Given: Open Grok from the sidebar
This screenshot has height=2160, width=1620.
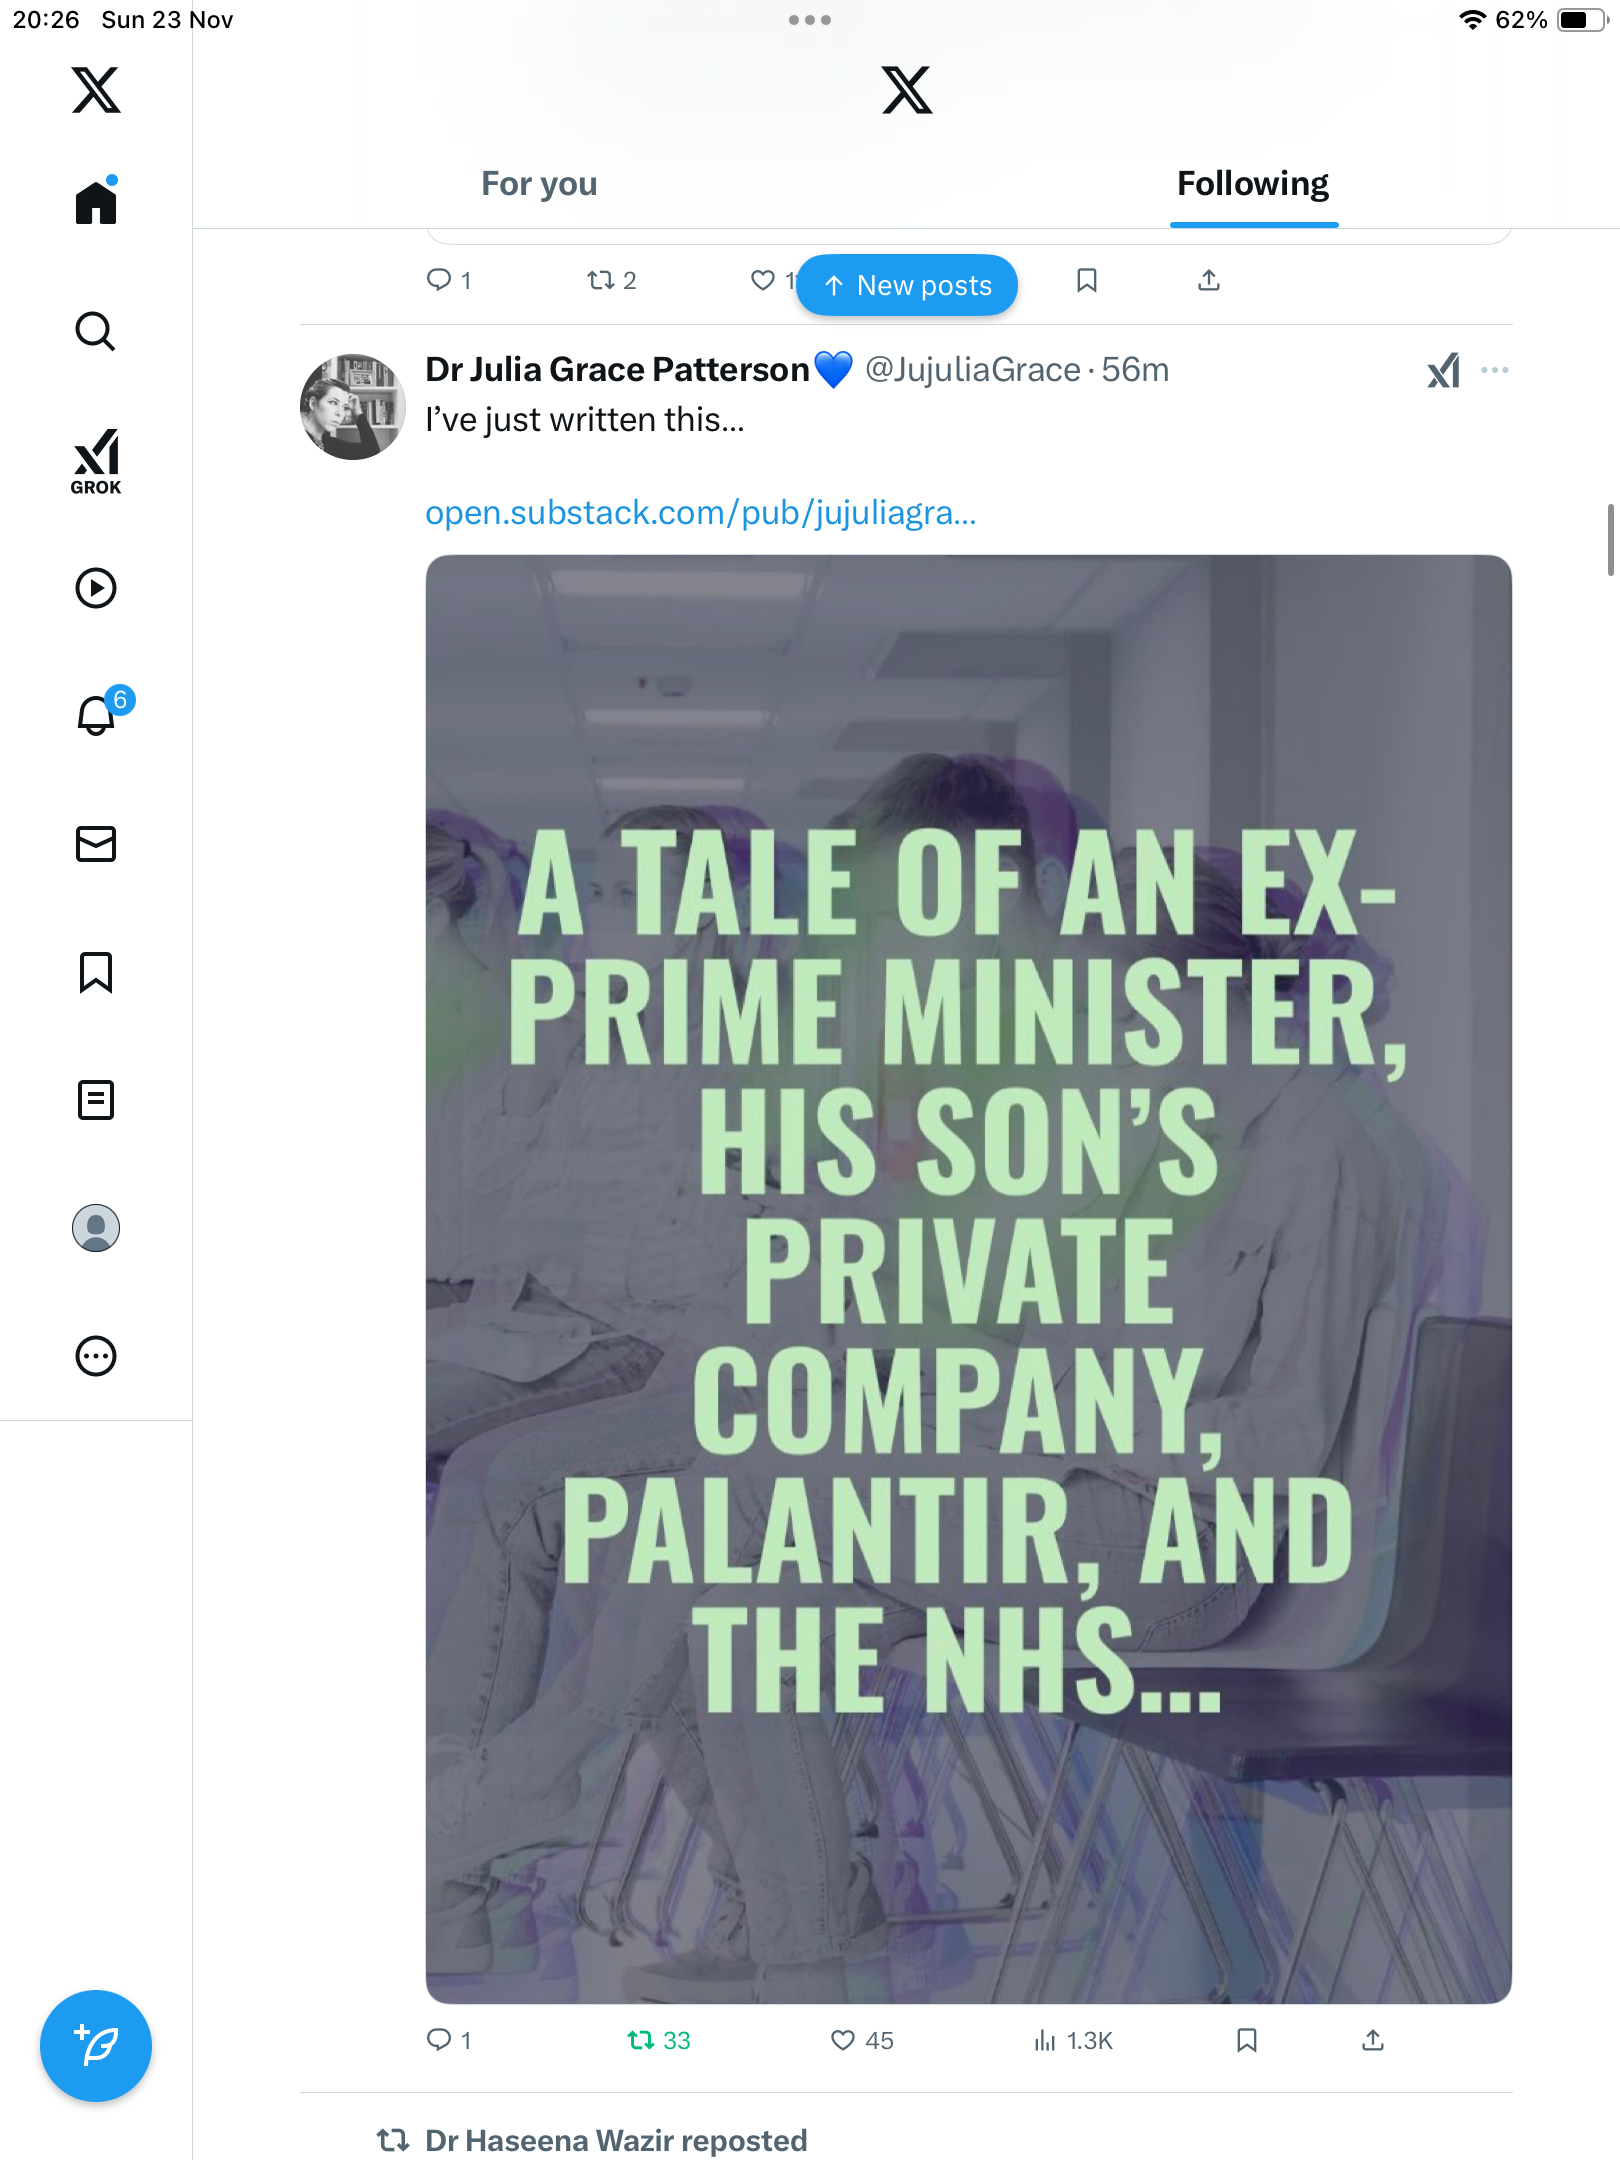Looking at the screenshot, I should pos(96,460).
